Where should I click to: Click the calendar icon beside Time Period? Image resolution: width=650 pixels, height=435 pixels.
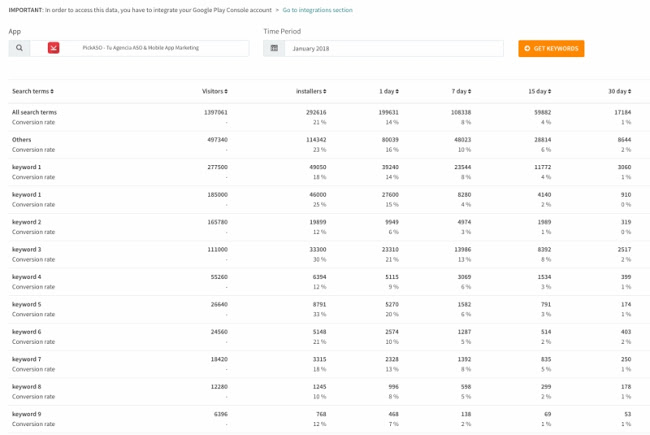(274, 48)
